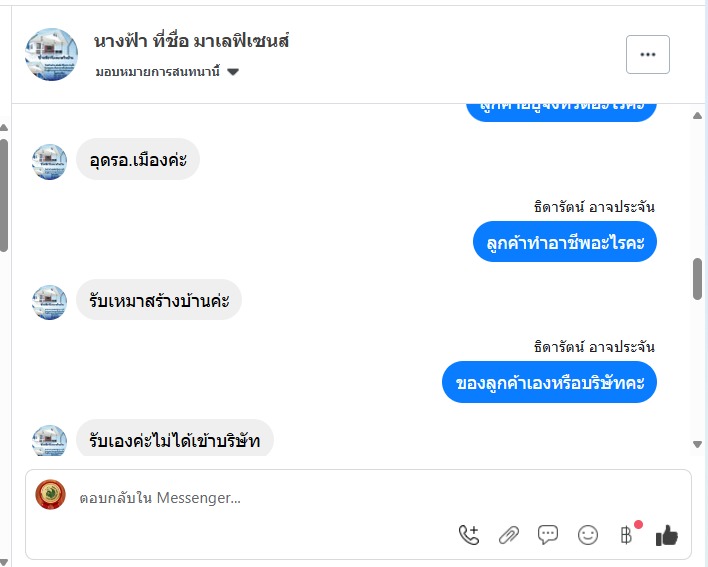Click chat scroll down arrow
Viewport: 708px width, 567px height.
[697, 444]
